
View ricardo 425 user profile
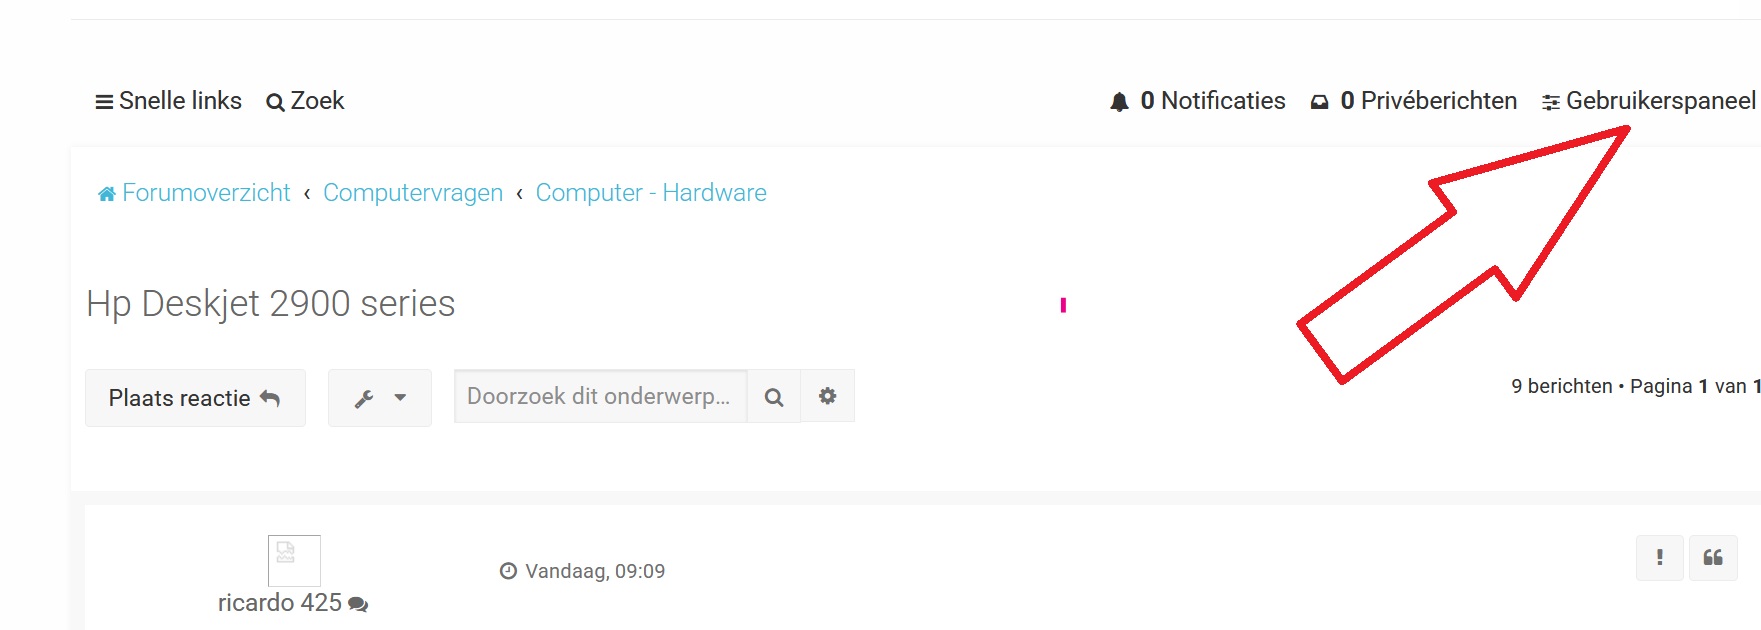pyautogui.click(x=280, y=603)
